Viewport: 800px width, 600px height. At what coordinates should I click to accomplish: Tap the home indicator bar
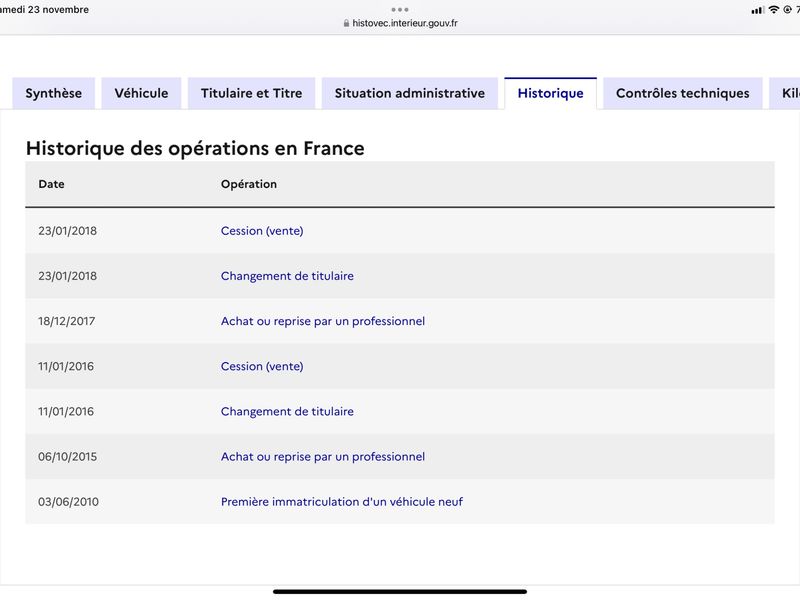(400, 592)
